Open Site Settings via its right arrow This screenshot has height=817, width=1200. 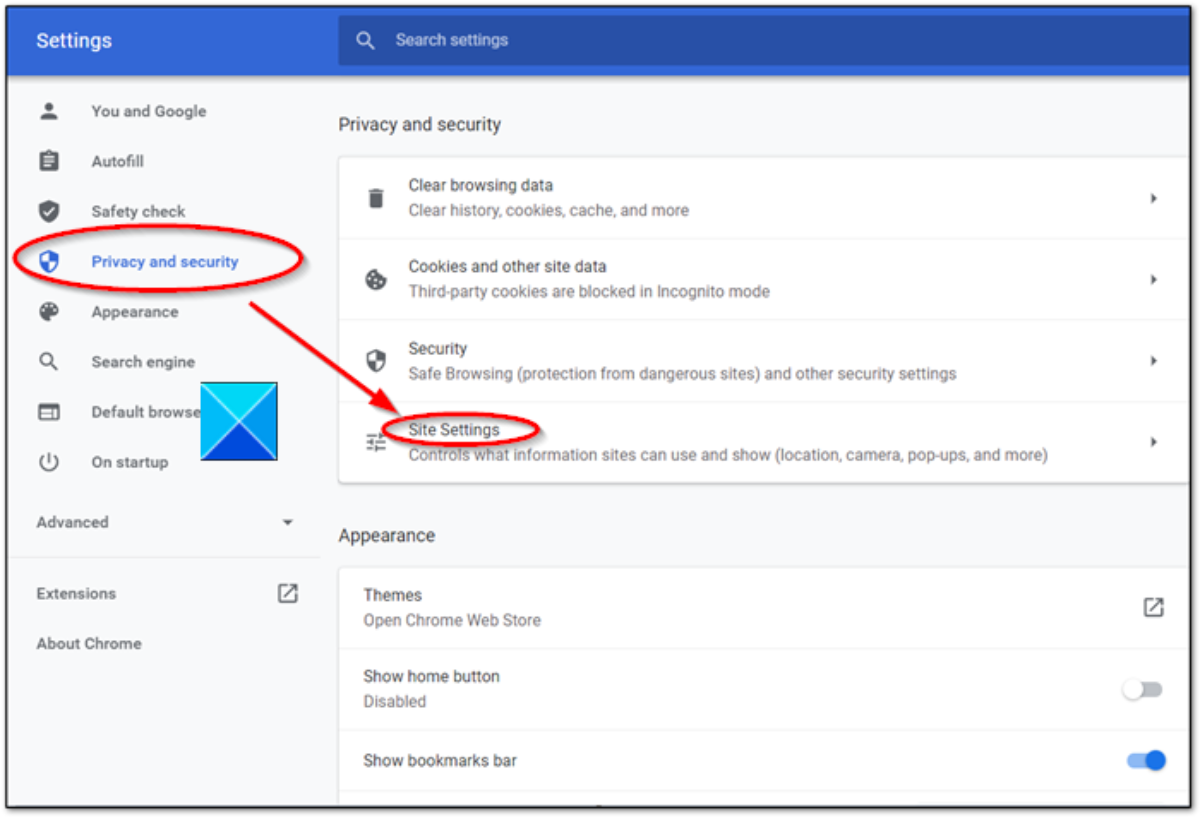pyautogui.click(x=1153, y=442)
